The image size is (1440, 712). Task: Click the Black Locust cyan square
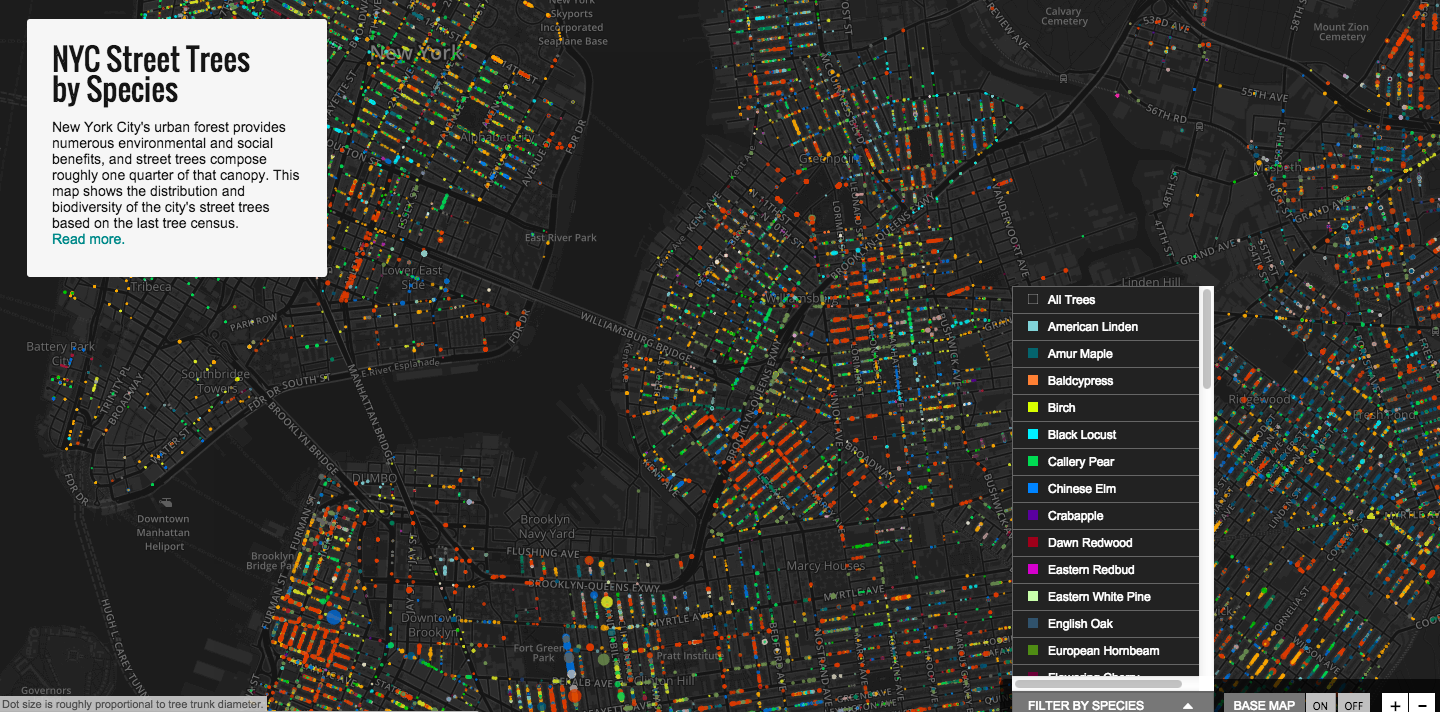(x=1033, y=435)
